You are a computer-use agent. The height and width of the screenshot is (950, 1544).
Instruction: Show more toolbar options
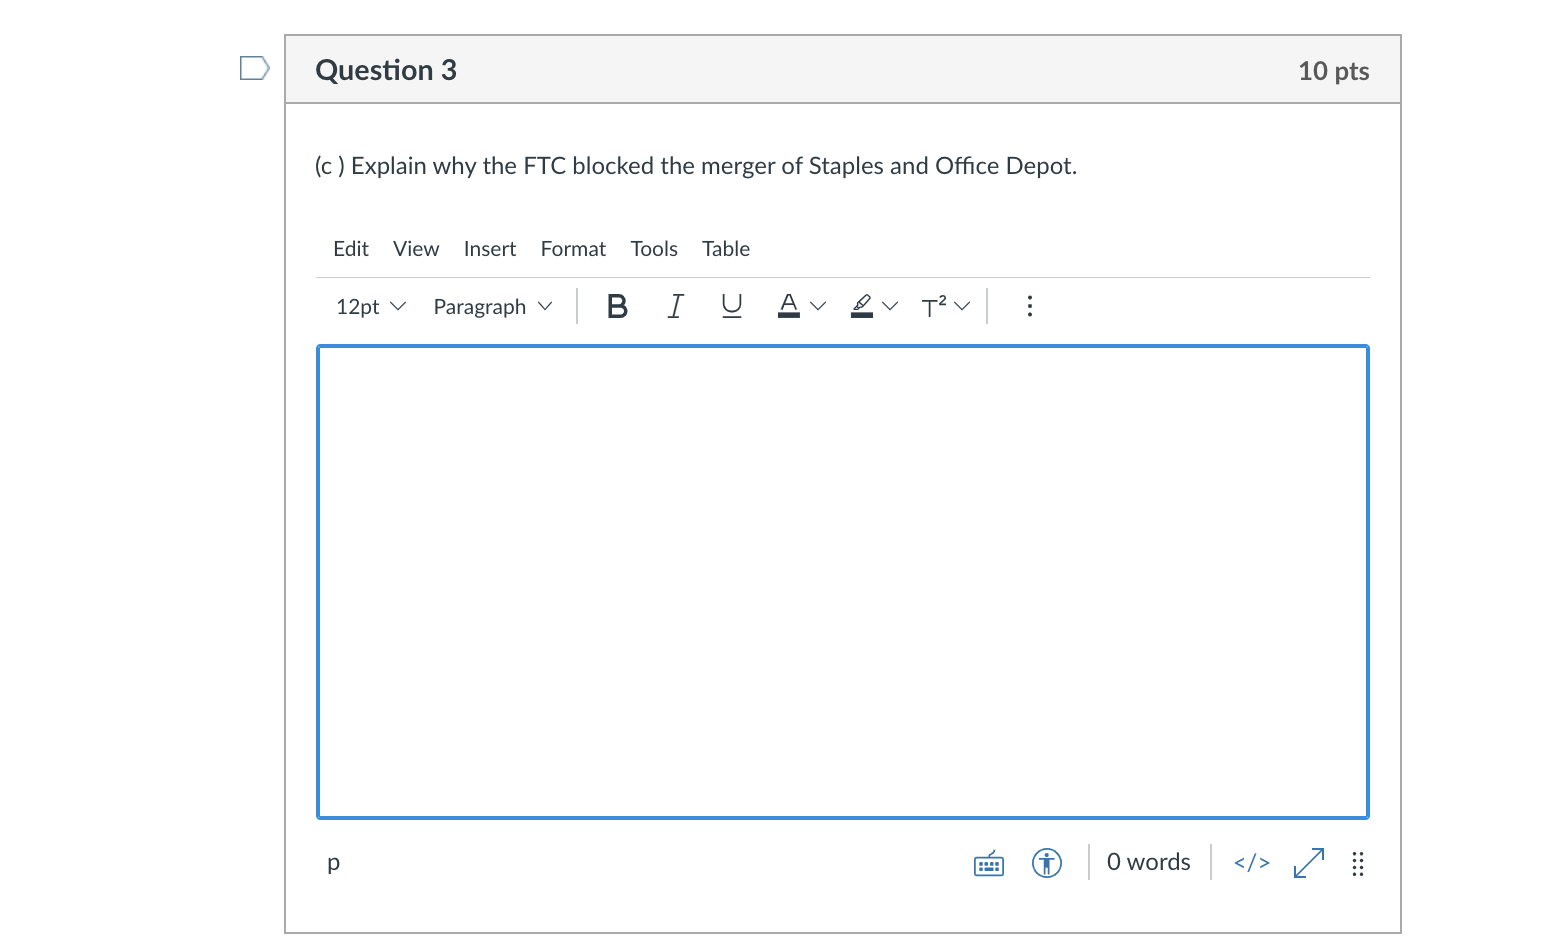point(1030,306)
